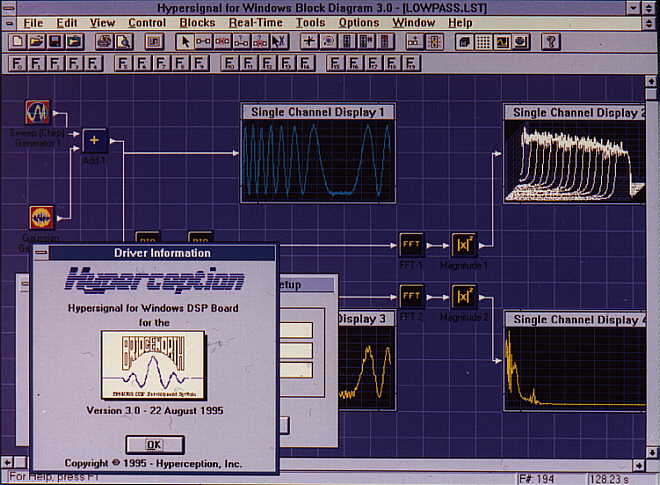This screenshot has width=660, height=485.
Task: Click the vertical scrollbar down arrow
Action: coord(651,453)
